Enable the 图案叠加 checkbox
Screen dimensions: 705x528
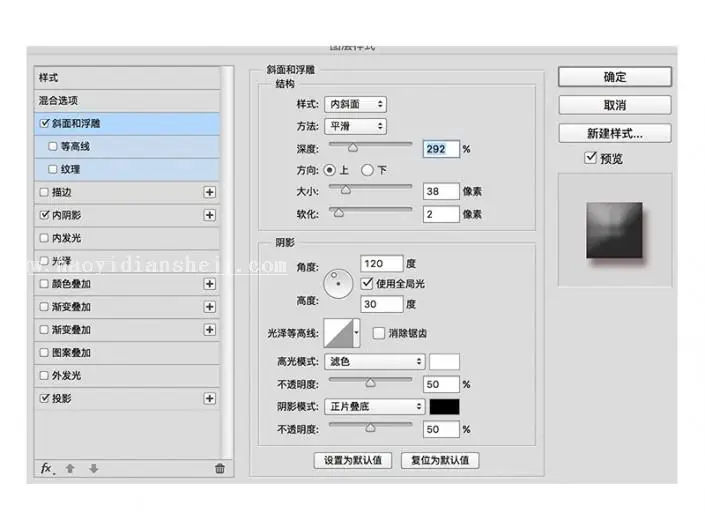tap(44, 353)
